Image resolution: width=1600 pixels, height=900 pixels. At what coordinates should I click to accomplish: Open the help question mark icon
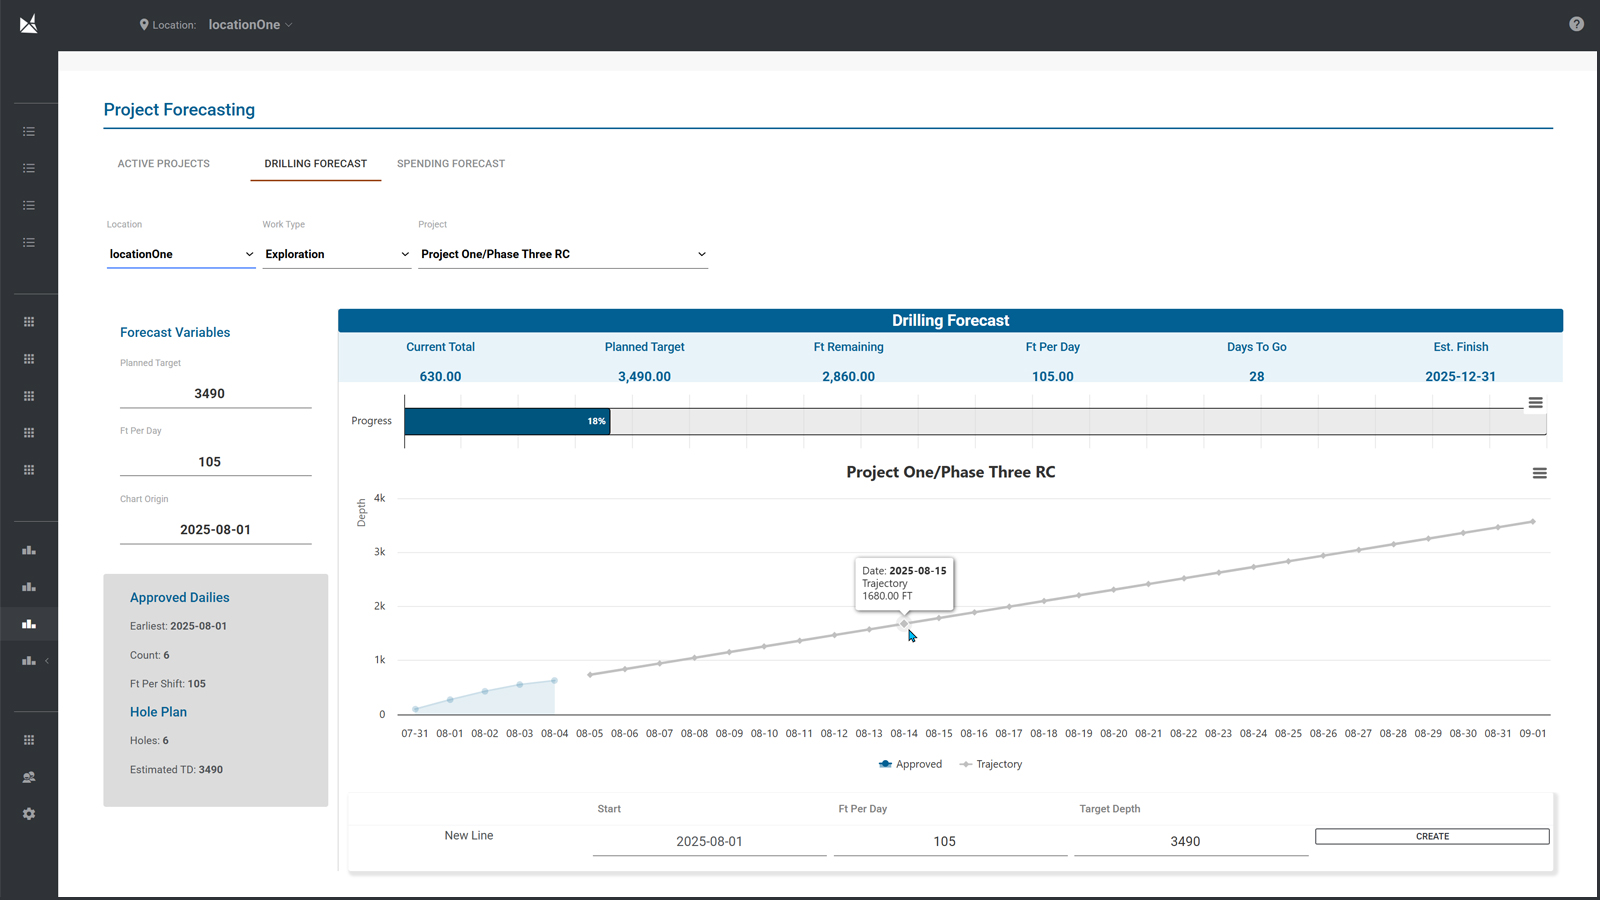pos(1576,24)
